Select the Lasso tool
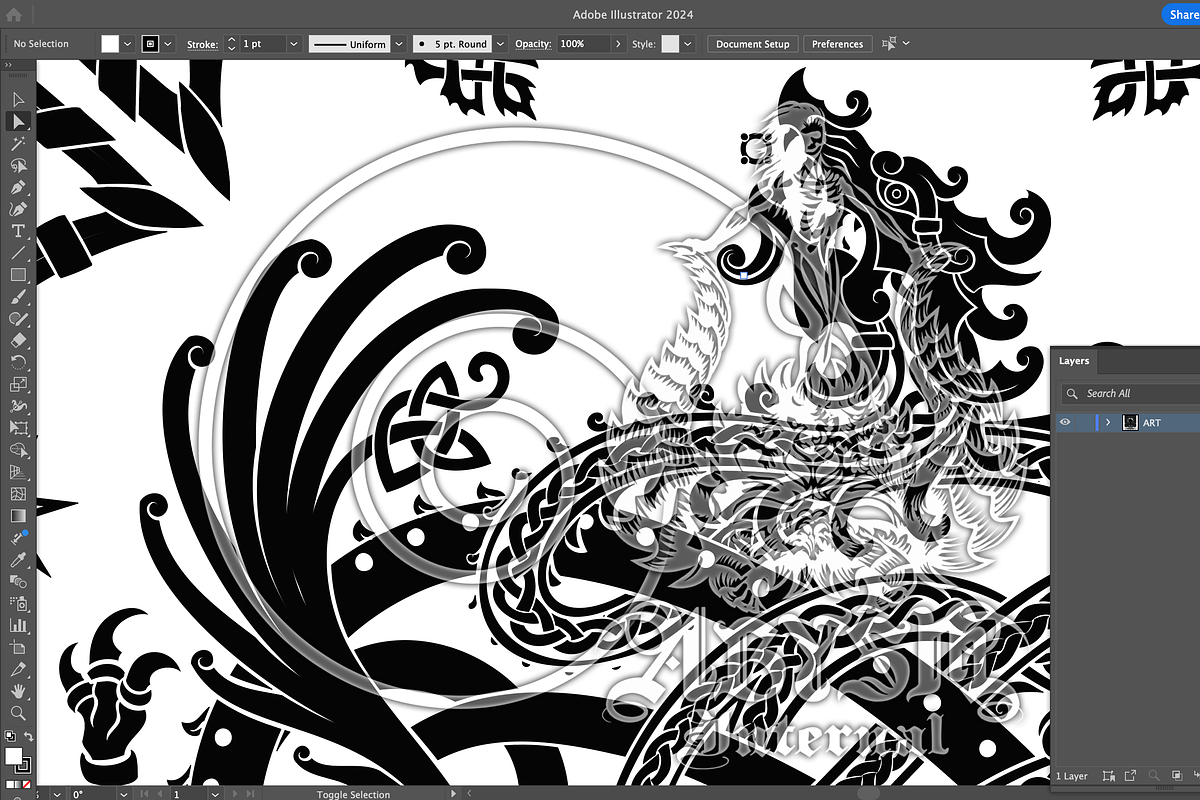Image resolution: width=1200 pixels, height=800 pixels. 18,166
